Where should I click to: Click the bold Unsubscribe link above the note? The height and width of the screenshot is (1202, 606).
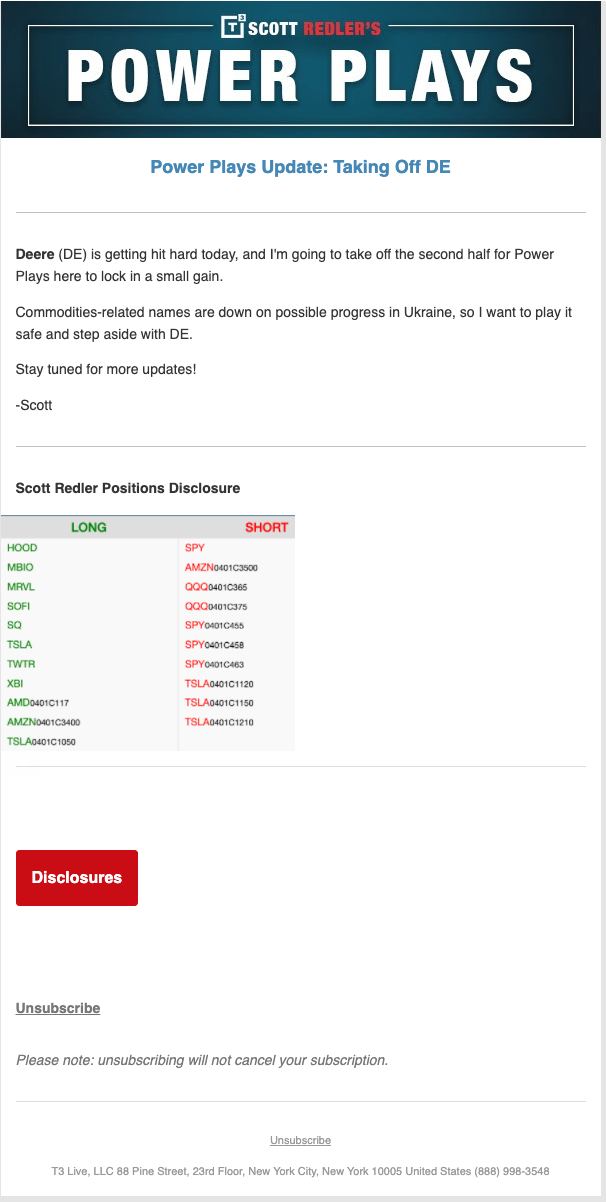(x=58, y=1008)
